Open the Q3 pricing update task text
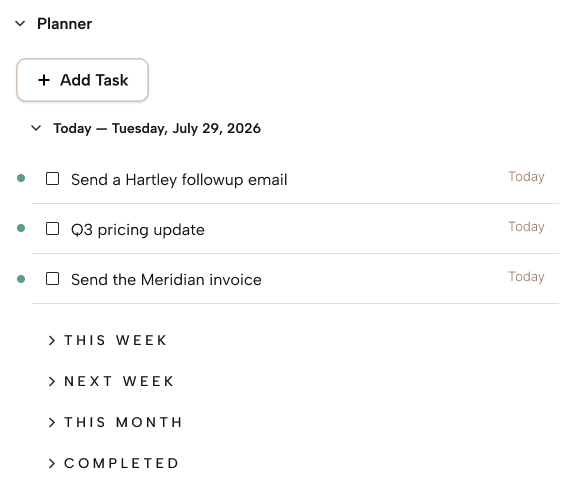 click(x=138, y=230)
